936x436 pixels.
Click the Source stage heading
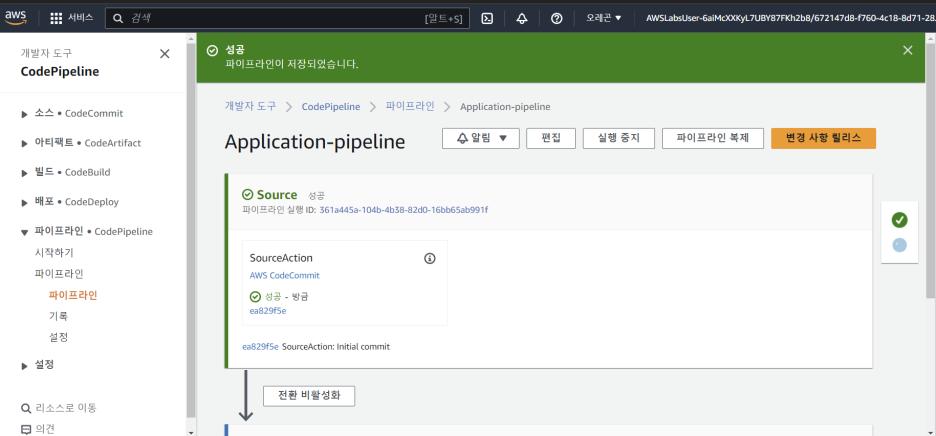click(x=277, y=195)
